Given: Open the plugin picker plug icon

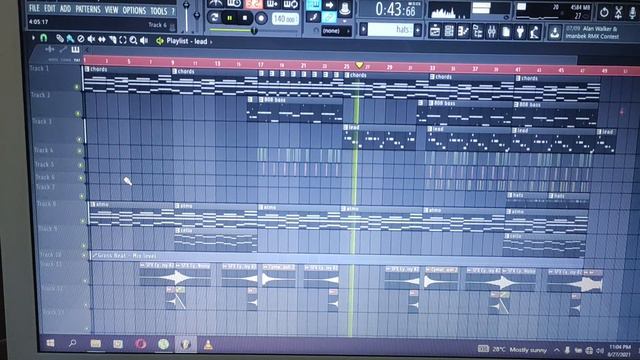Looking at the screenshot, I should [520, 31].
